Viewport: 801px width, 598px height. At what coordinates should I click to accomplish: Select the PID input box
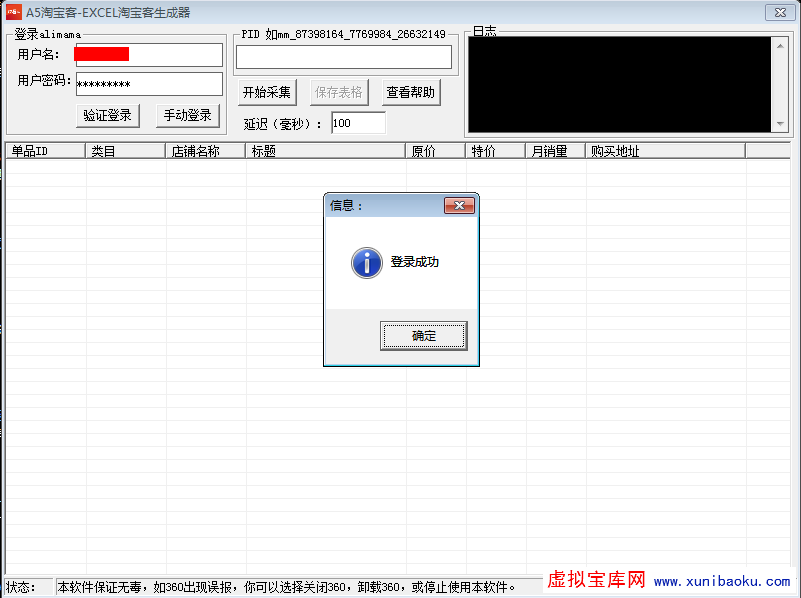pos(344,56)
